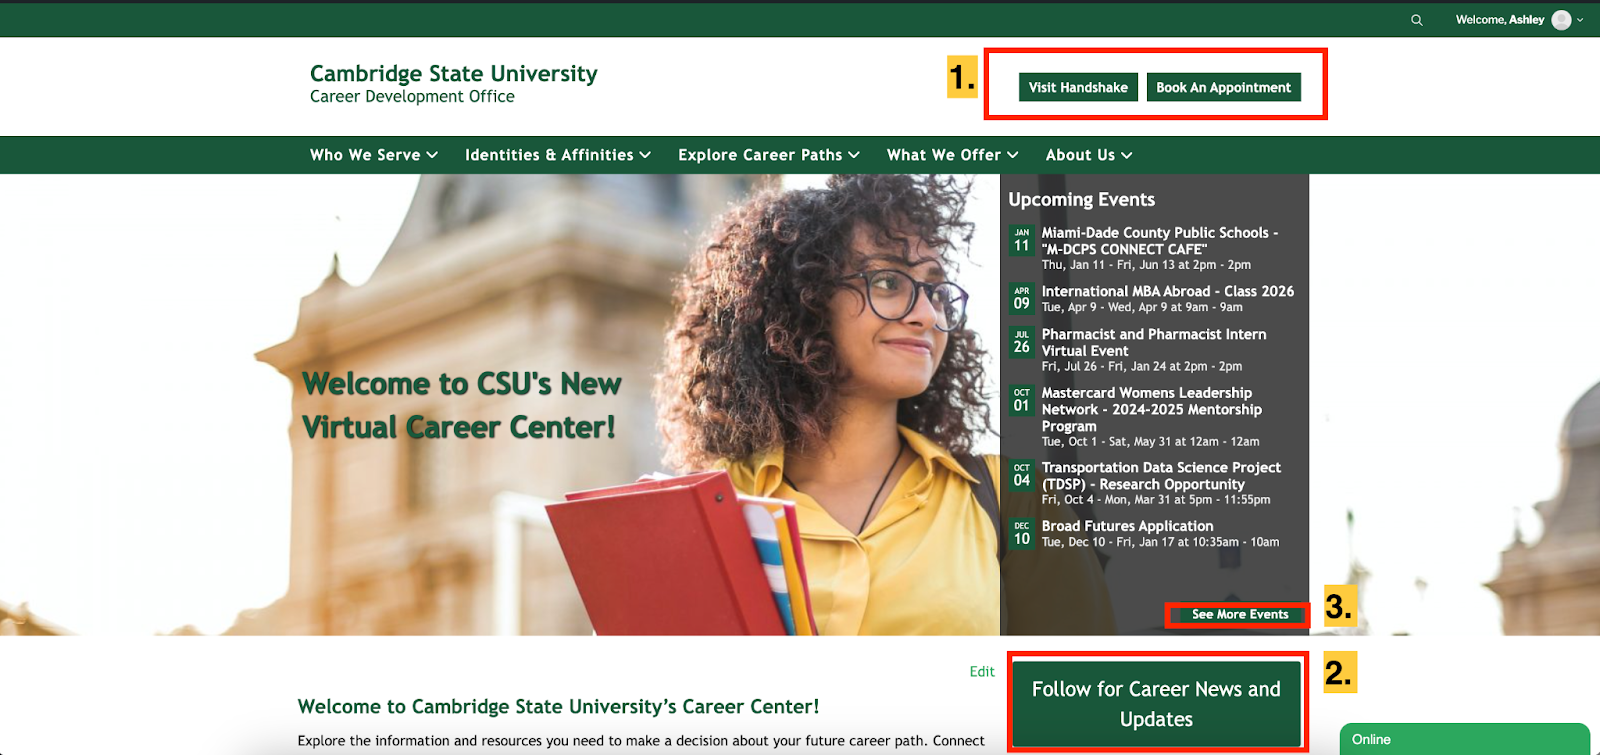Open the Explore Career Paths menu
This screenshot has width=1600, height=755.
(768, 155)
